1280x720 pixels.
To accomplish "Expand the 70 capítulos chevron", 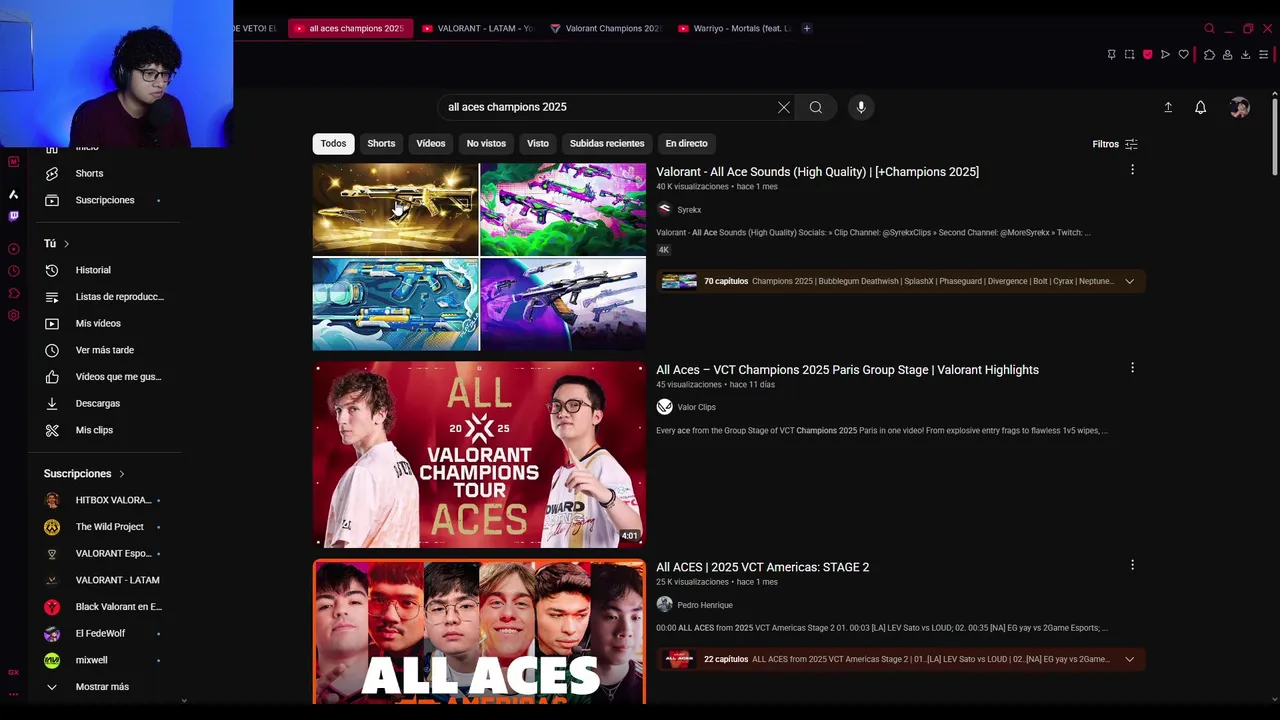I will [1129, 281].
